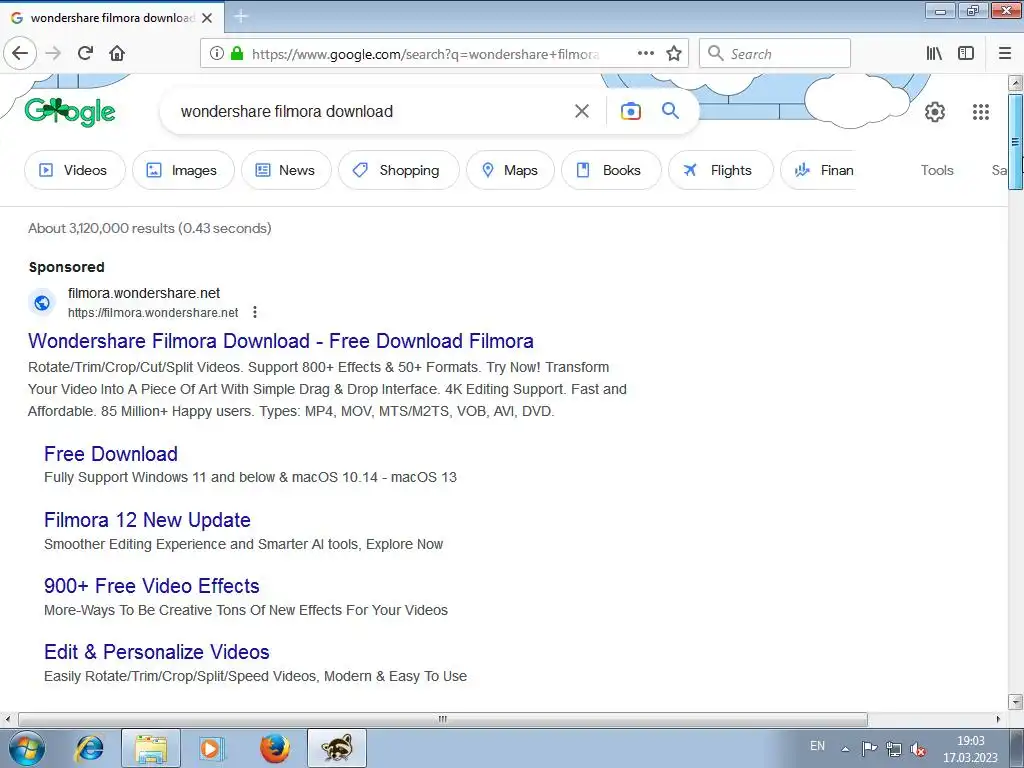Open Wondershare Filmora Download sponsored result
The height and width of the screenshot is (768, 1024).
coord(281,341)
